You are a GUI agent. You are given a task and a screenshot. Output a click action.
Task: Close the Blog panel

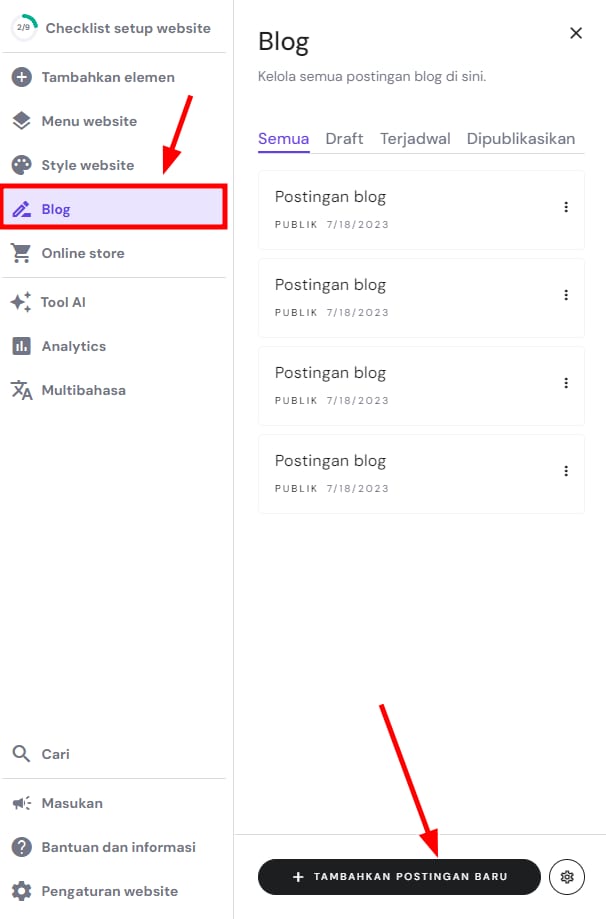pyautogui.click(x=576, y=33)
